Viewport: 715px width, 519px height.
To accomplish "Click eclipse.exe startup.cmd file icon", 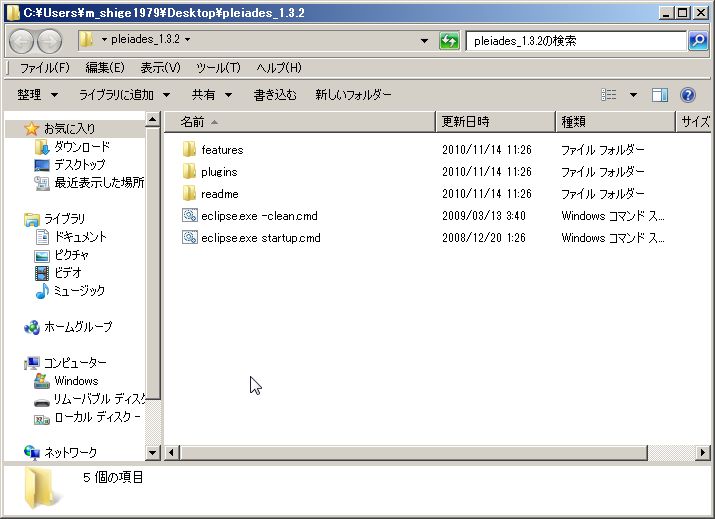I will [189, 237].
